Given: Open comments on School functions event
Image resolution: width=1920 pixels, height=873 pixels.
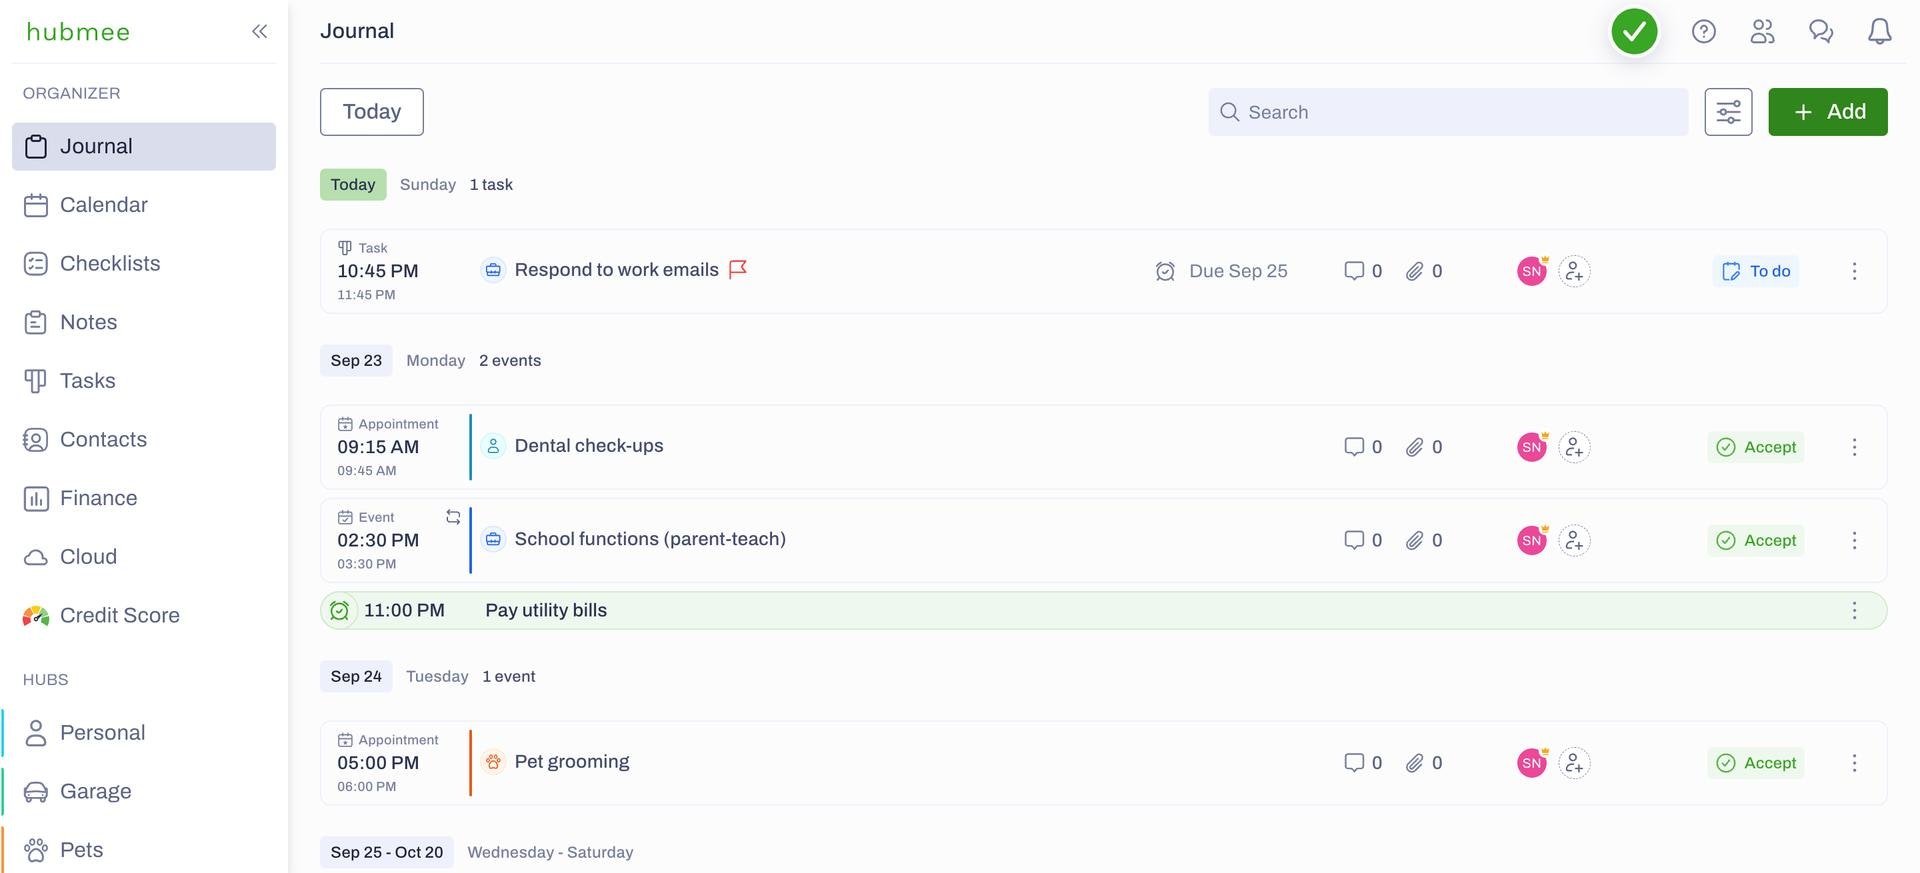Looking at the screenshot, I should coord(1363,540).
